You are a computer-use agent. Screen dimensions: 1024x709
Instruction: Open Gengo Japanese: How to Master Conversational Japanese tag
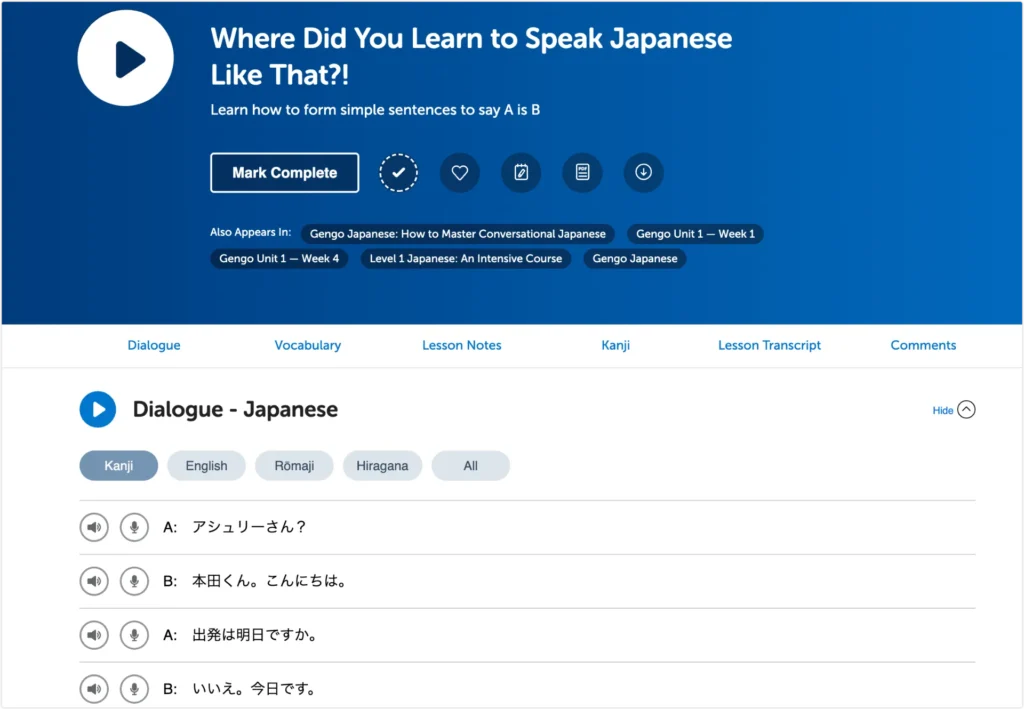point(458,234)
